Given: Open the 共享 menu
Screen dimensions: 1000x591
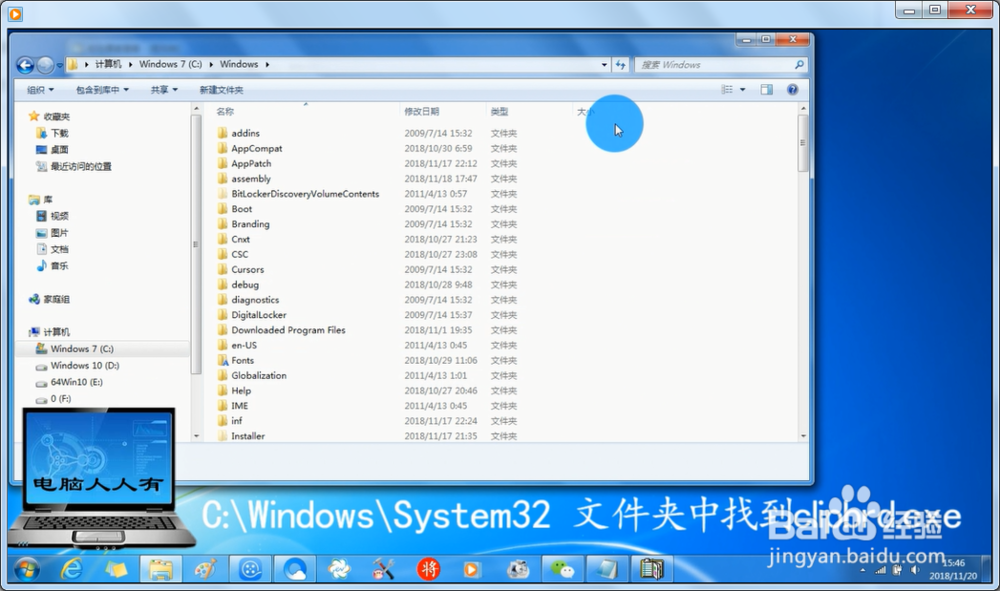Looking at the screenshot, I should 164,90.
